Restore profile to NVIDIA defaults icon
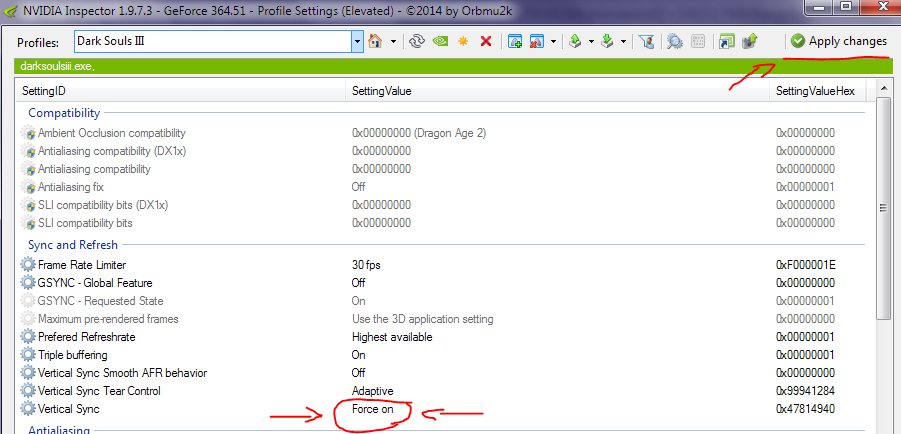Image resolution: width=901 pixels, height=434 pixels. 440,41
